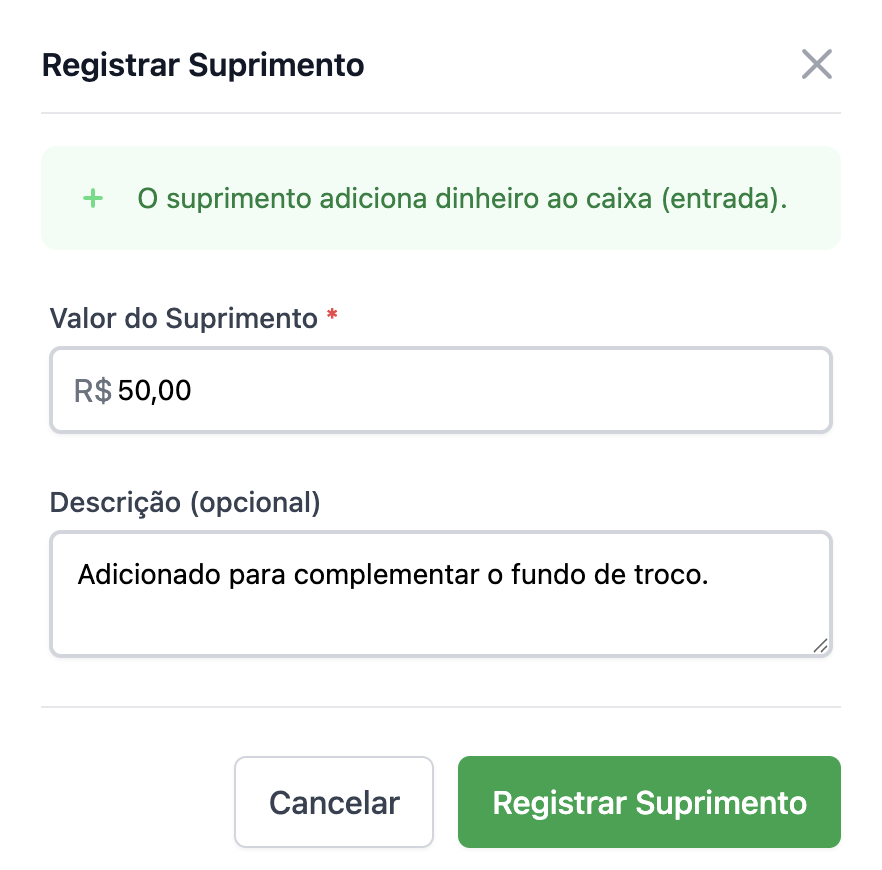Click the red required asterisk
This screenshot has width=882, height=870.
coord(332,318)
